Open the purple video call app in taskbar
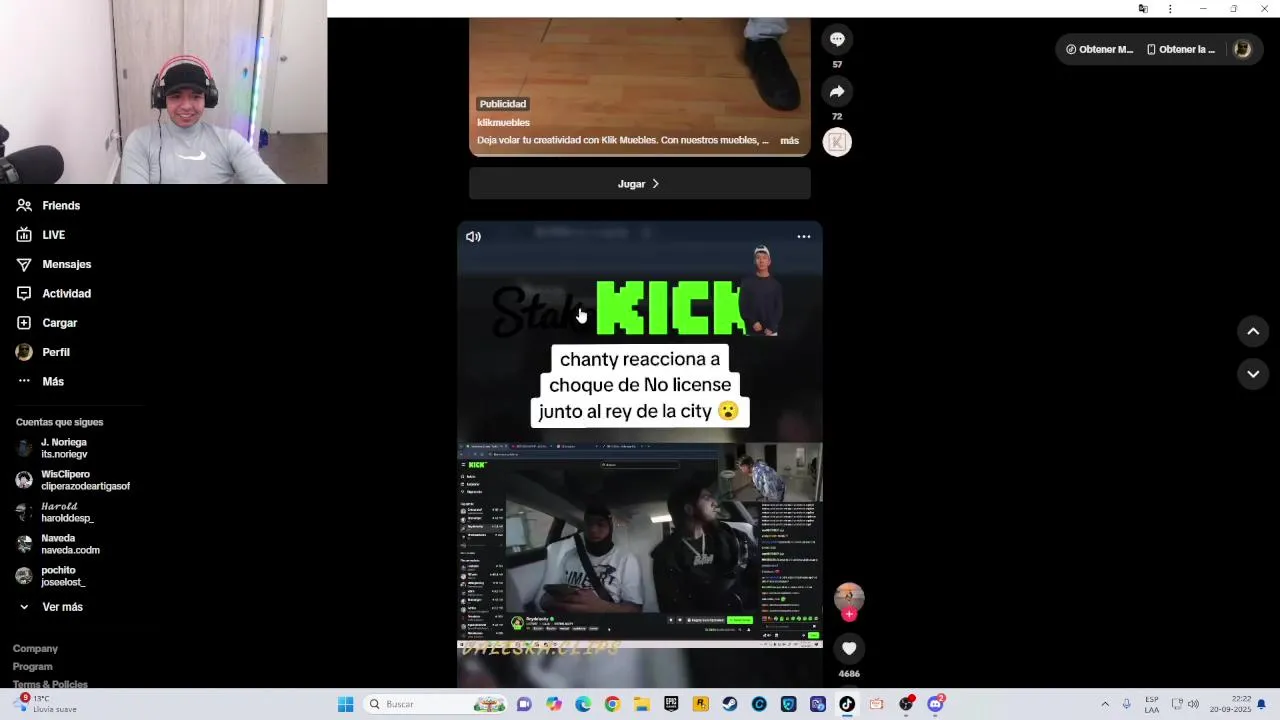 pyautogui.click(x=524, y=704)
